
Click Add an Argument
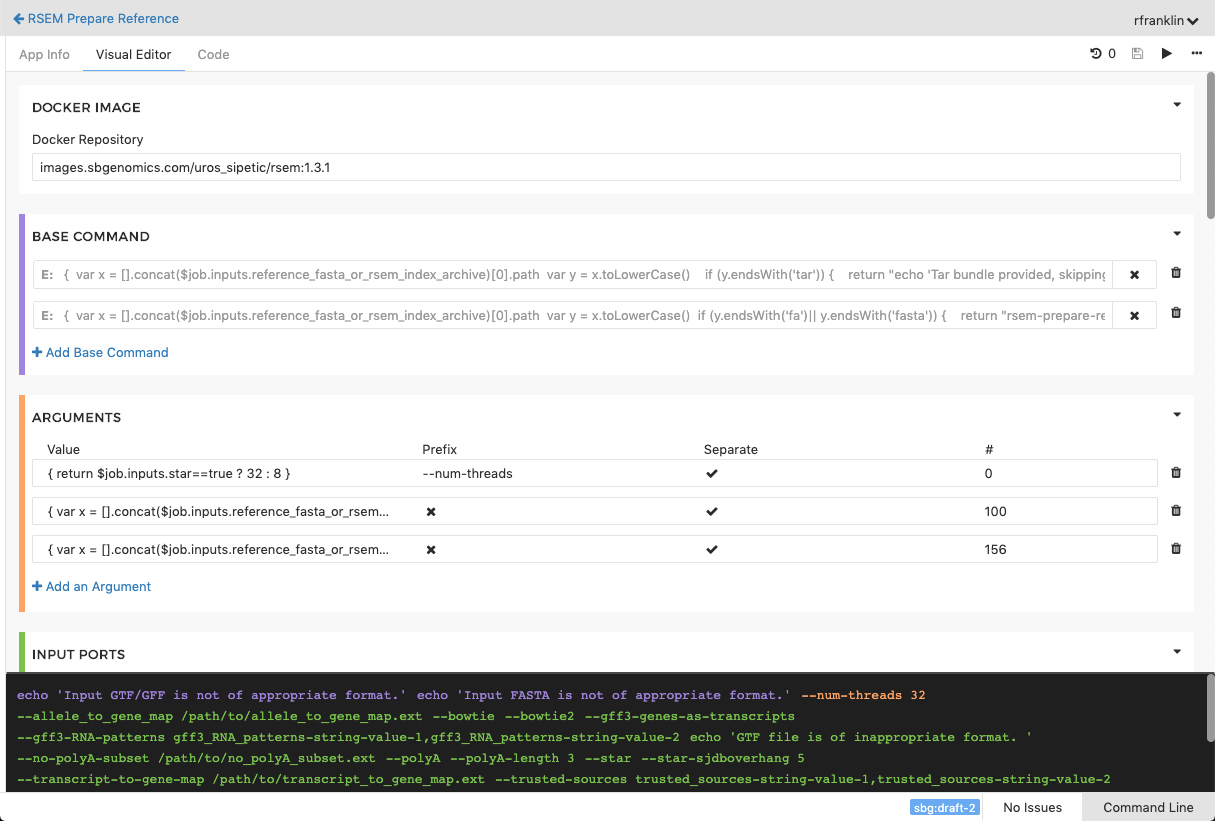[x=92, y=586]
